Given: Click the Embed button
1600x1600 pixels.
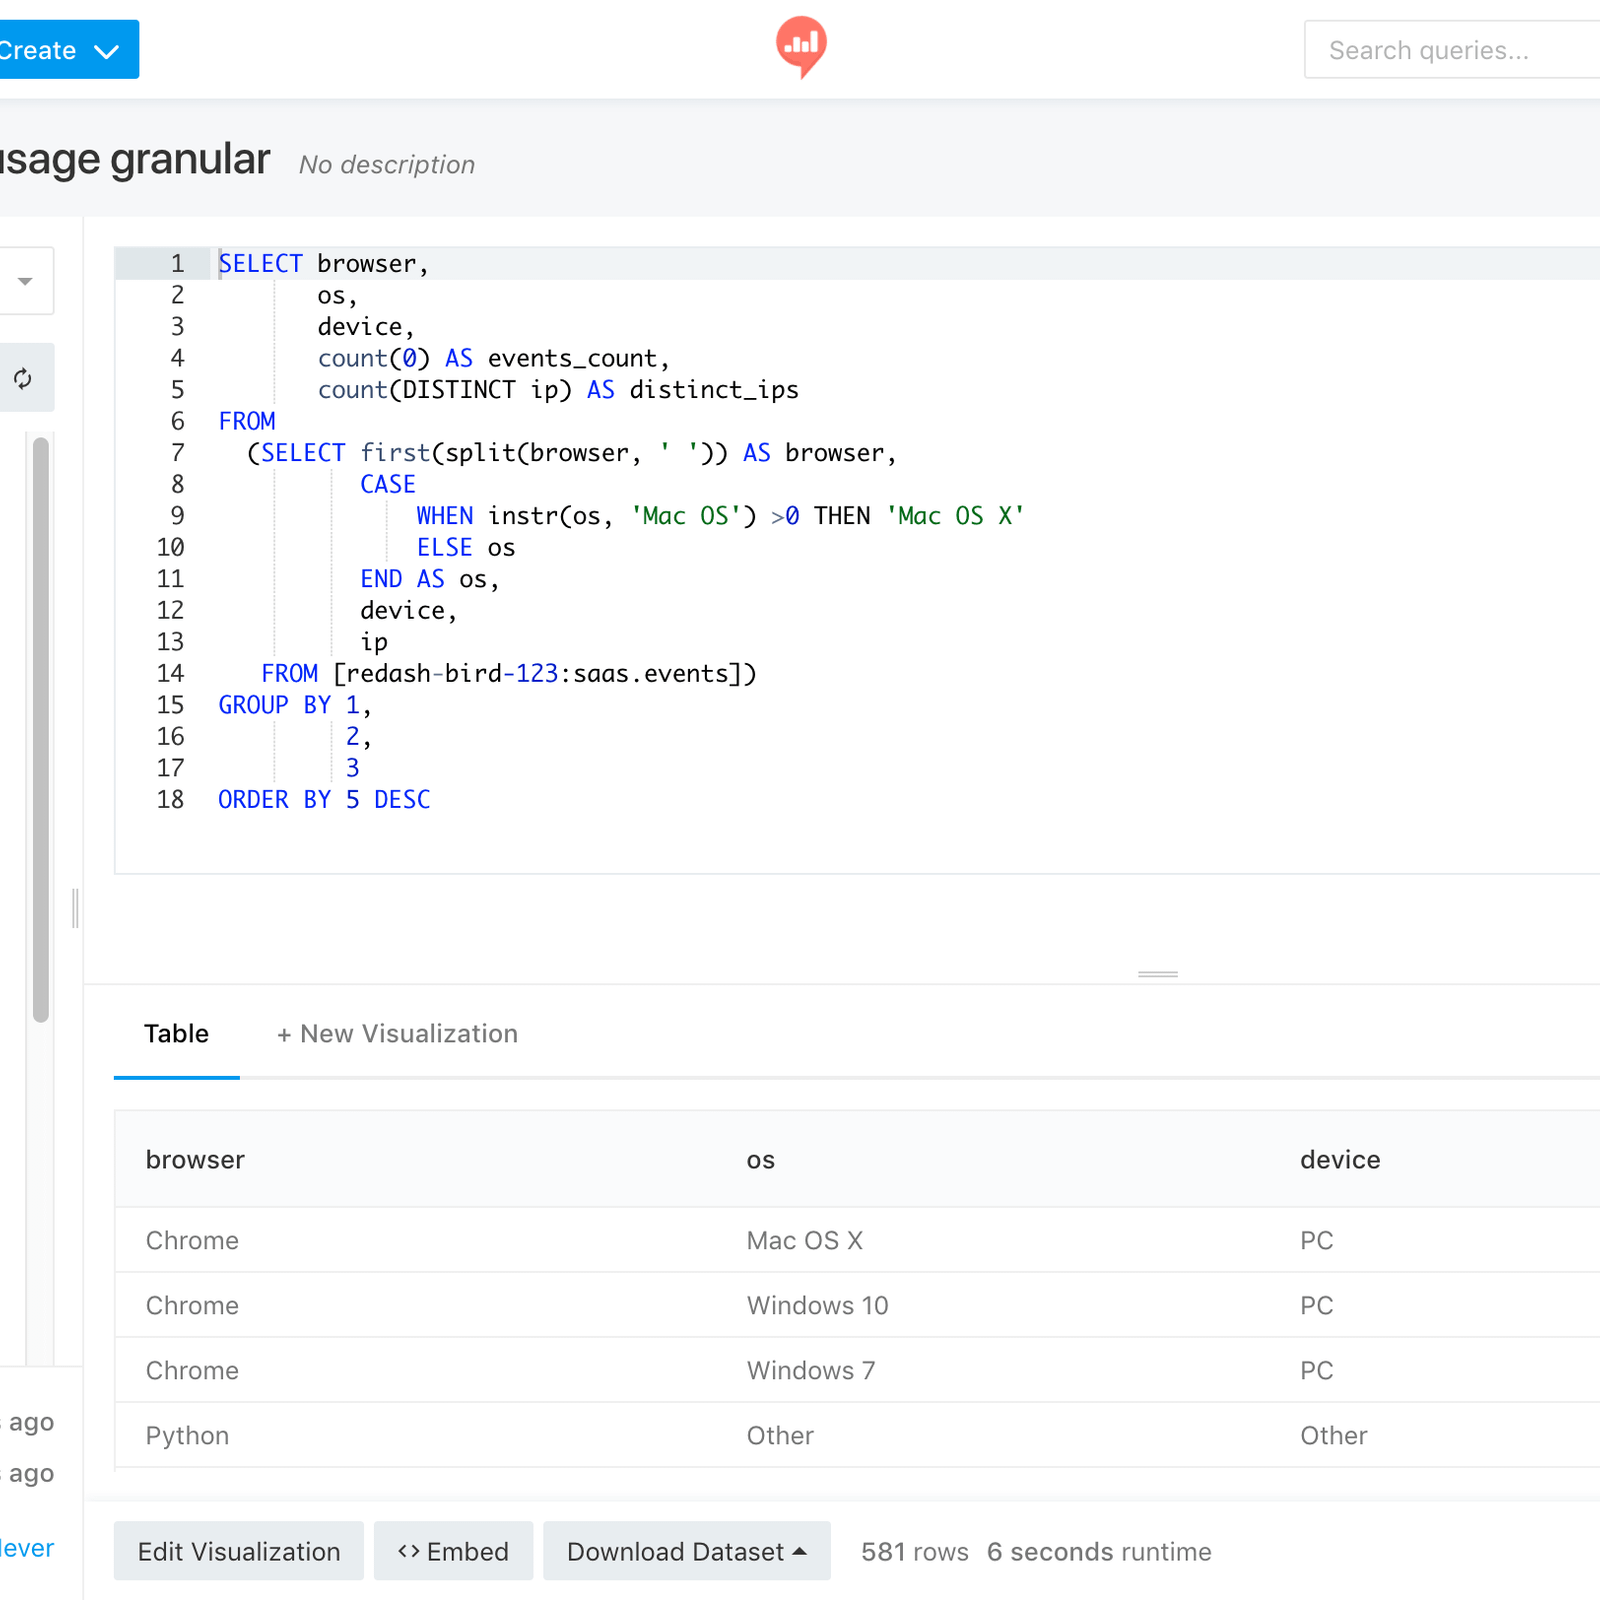Looking at the screenshot, I should click(453, 1551).
